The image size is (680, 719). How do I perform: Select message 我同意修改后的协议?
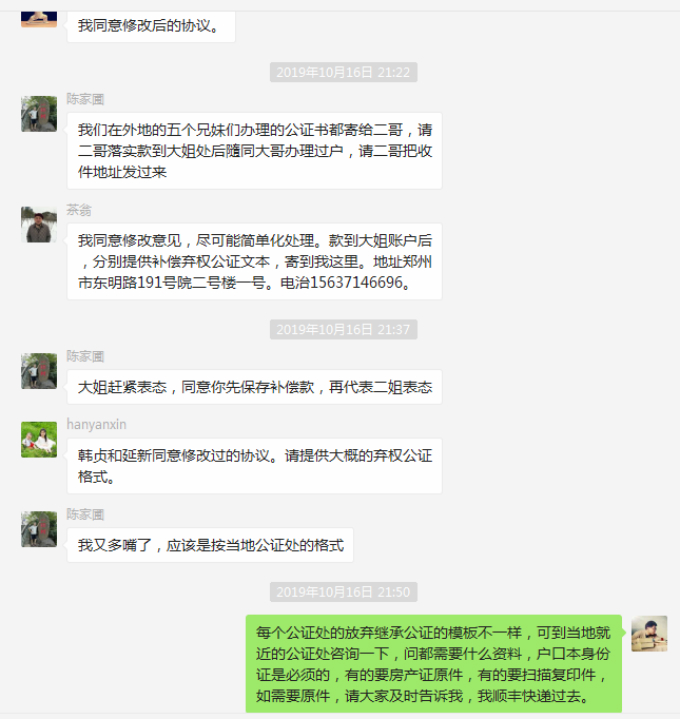[151, 26]
